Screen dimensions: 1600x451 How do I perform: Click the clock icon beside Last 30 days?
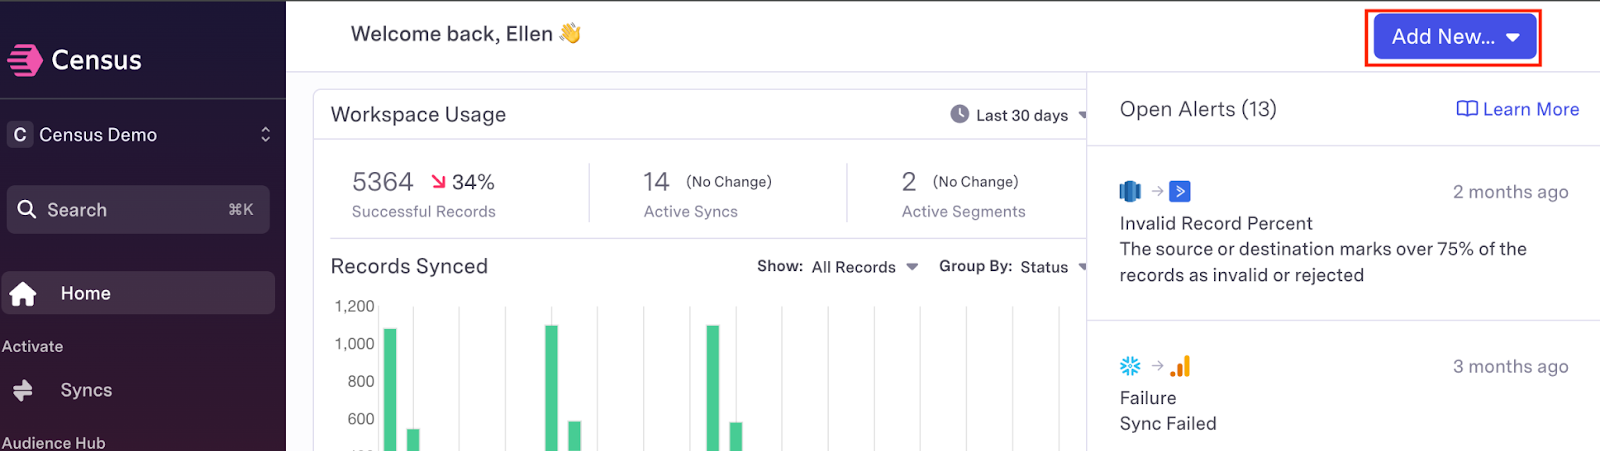click(959, 114)
